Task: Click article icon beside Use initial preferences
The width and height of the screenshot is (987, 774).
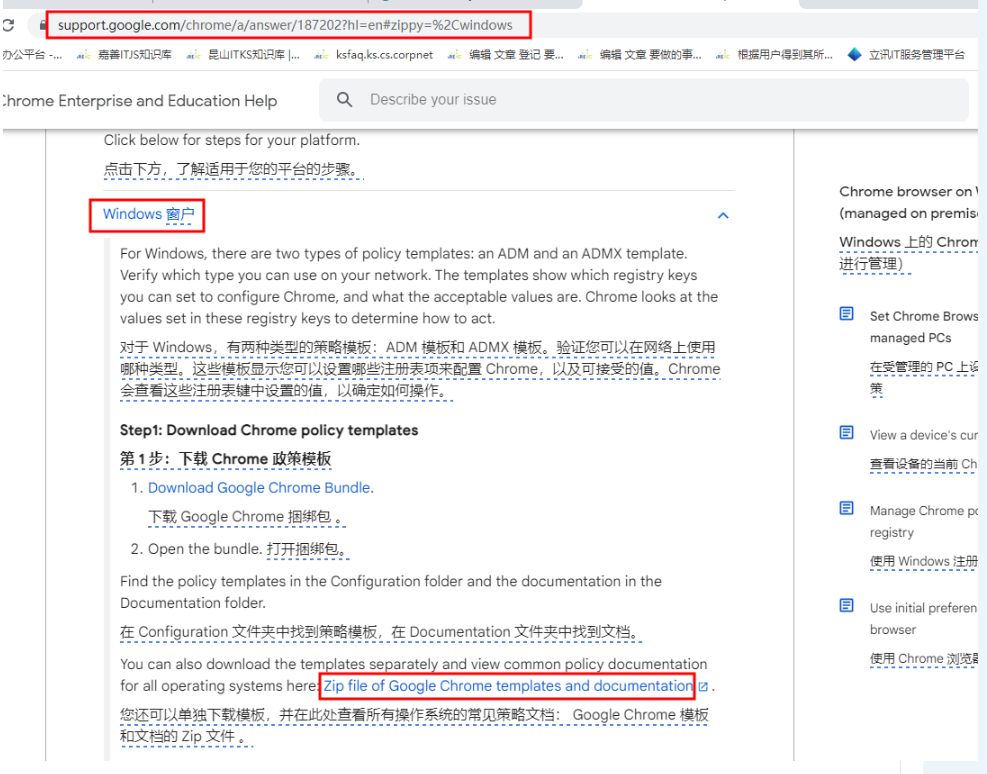Action: 847,605
